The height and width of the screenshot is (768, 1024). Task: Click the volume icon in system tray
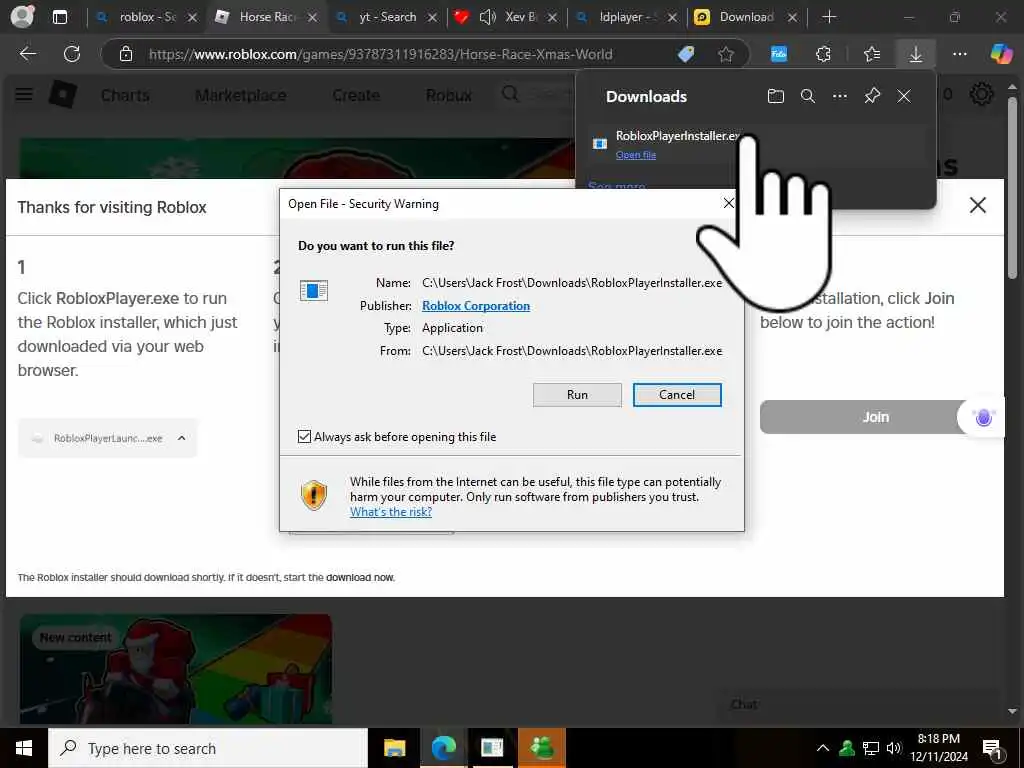click(894, 748)
